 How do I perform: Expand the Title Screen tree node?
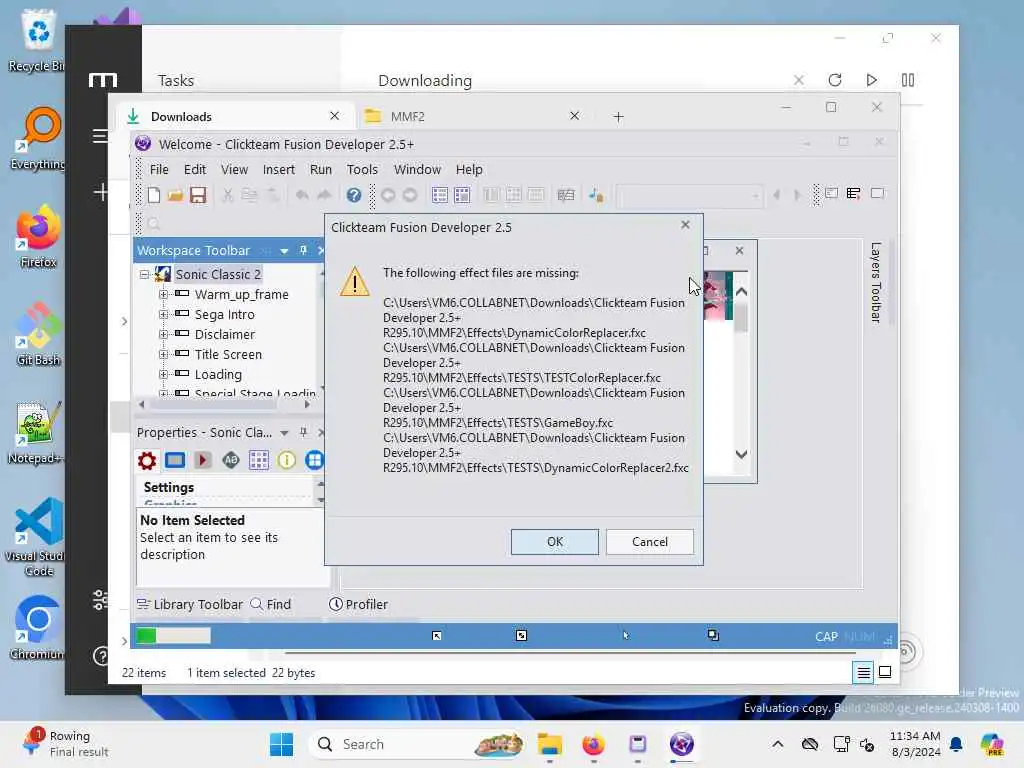point(163,355)
